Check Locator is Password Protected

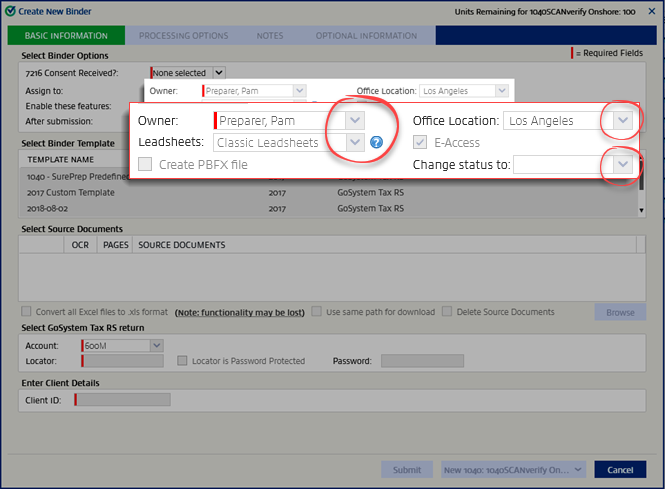pos(183,361)
